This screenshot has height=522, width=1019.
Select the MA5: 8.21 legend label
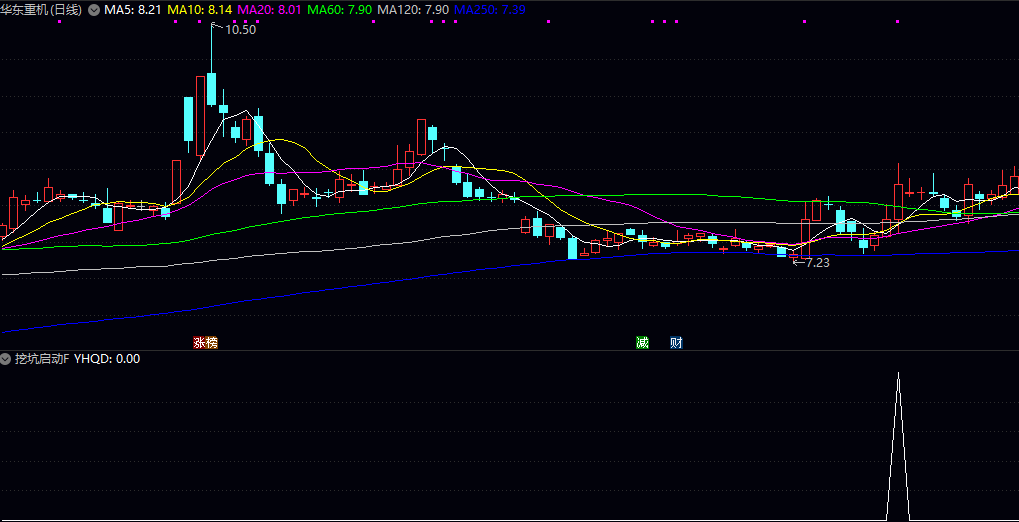pyautogui.click(x=133, y=9)
